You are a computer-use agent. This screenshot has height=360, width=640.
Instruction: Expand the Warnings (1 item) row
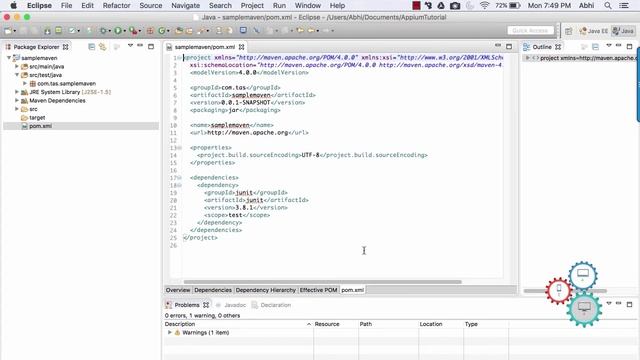169,333
